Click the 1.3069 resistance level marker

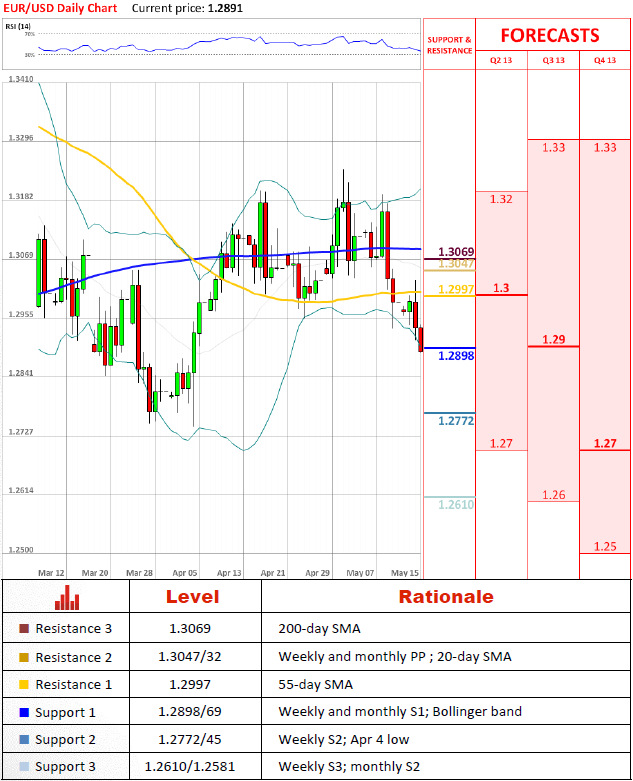click(x=456, y=252)
